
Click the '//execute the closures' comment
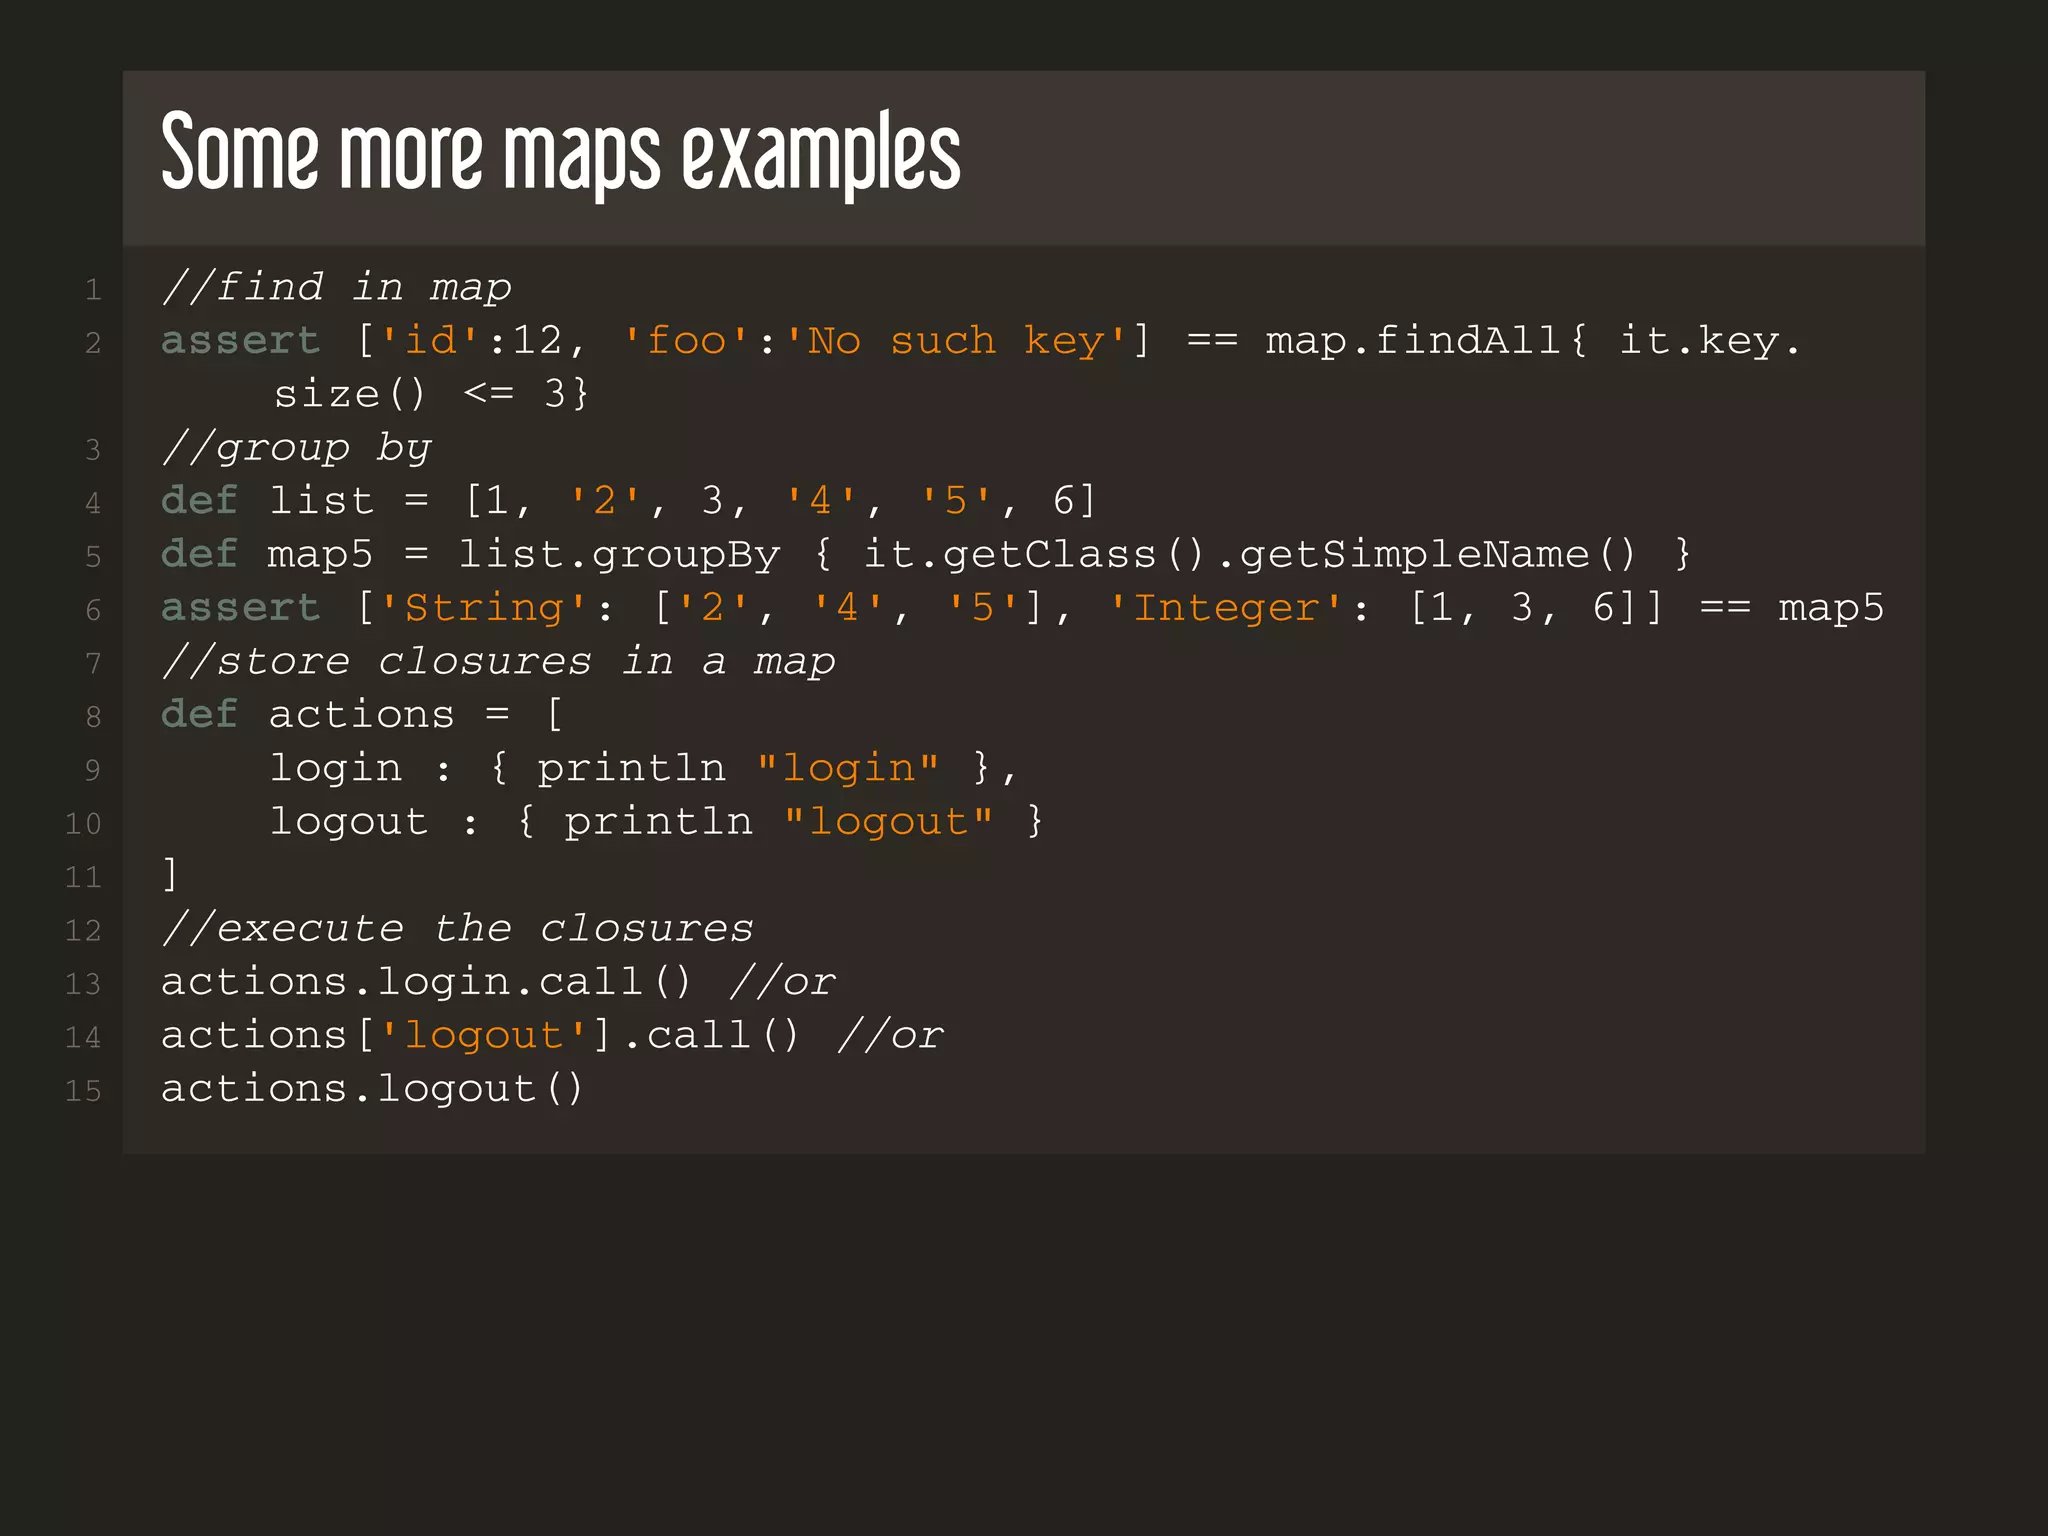click(457, 928)
